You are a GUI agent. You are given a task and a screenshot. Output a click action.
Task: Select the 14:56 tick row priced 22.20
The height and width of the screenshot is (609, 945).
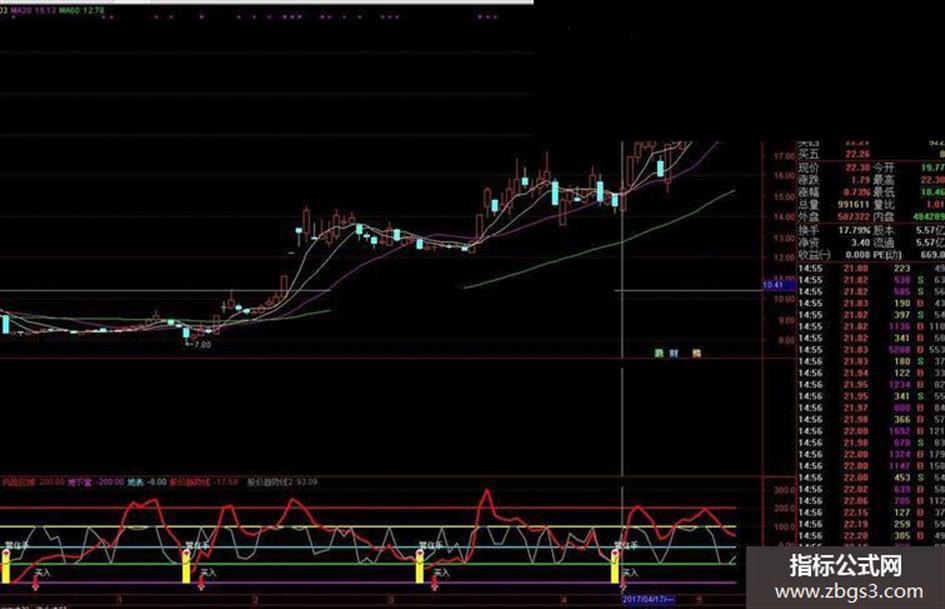(871, 535)
